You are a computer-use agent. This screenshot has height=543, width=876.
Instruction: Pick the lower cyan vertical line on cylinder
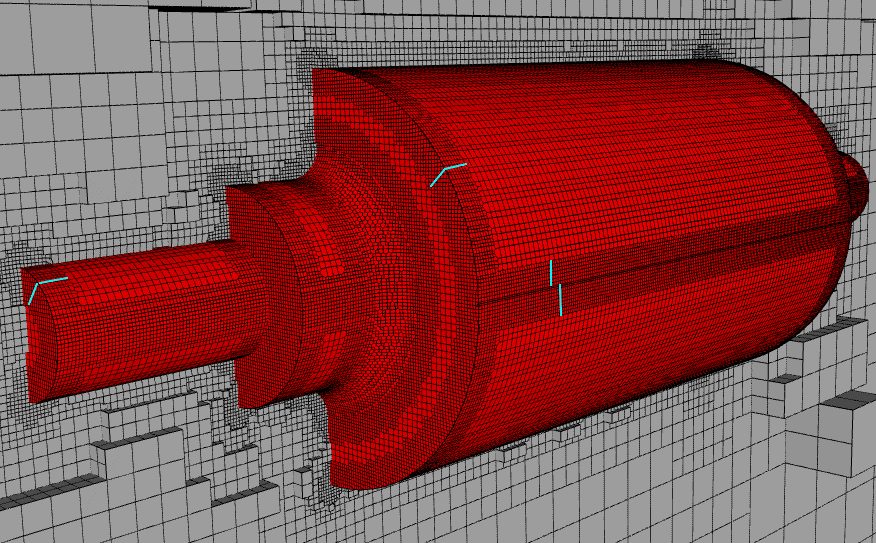561,300
